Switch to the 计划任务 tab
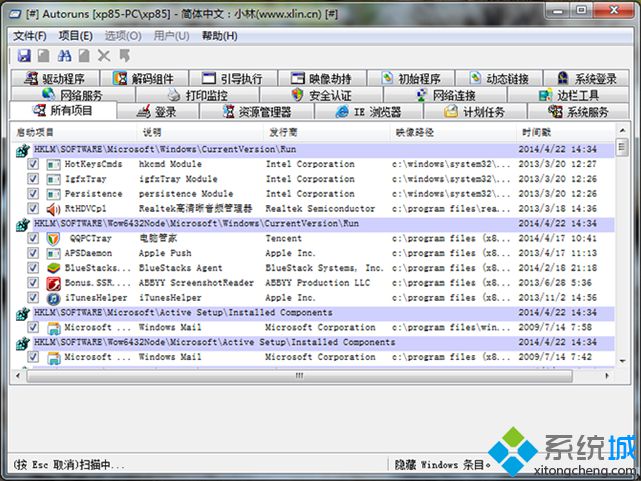 475,112
